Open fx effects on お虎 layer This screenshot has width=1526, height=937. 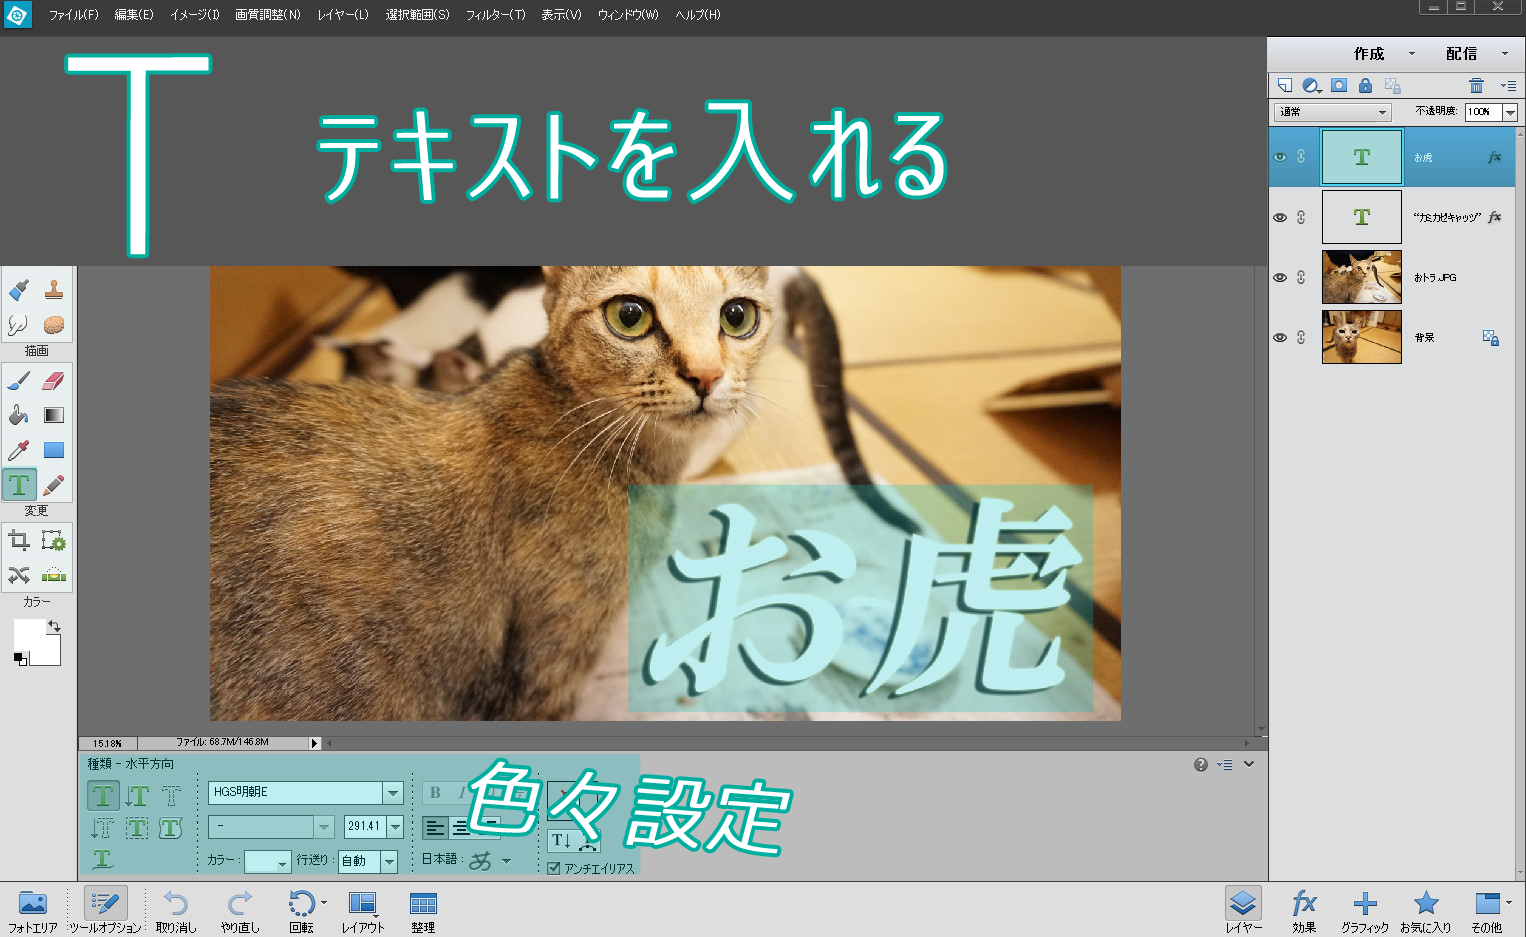pos(1494,157)
